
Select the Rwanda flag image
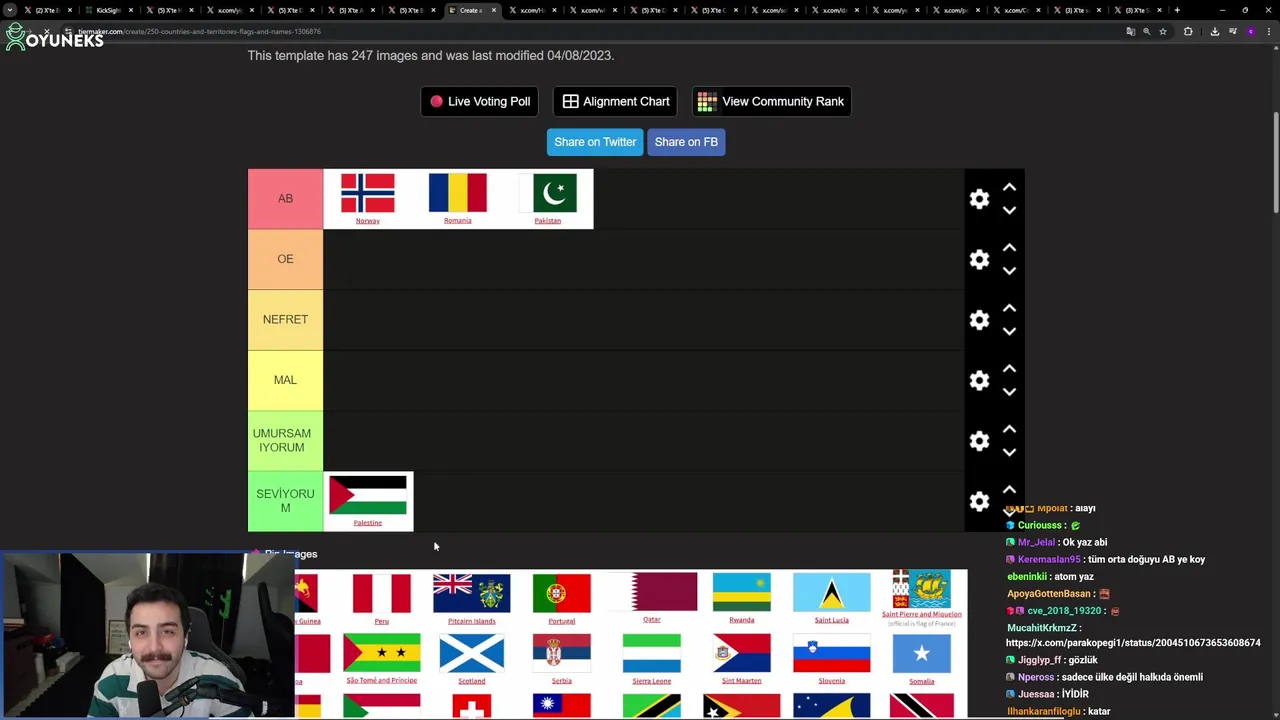pyautogui.click(x=741, y=593)
